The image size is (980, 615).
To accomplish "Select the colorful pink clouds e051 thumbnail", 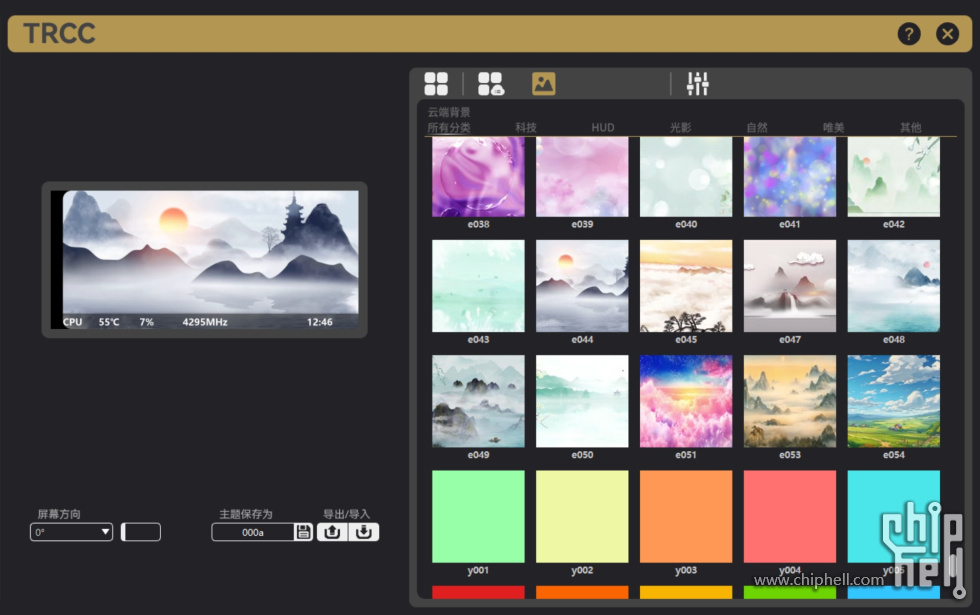I will coord(686,401).
